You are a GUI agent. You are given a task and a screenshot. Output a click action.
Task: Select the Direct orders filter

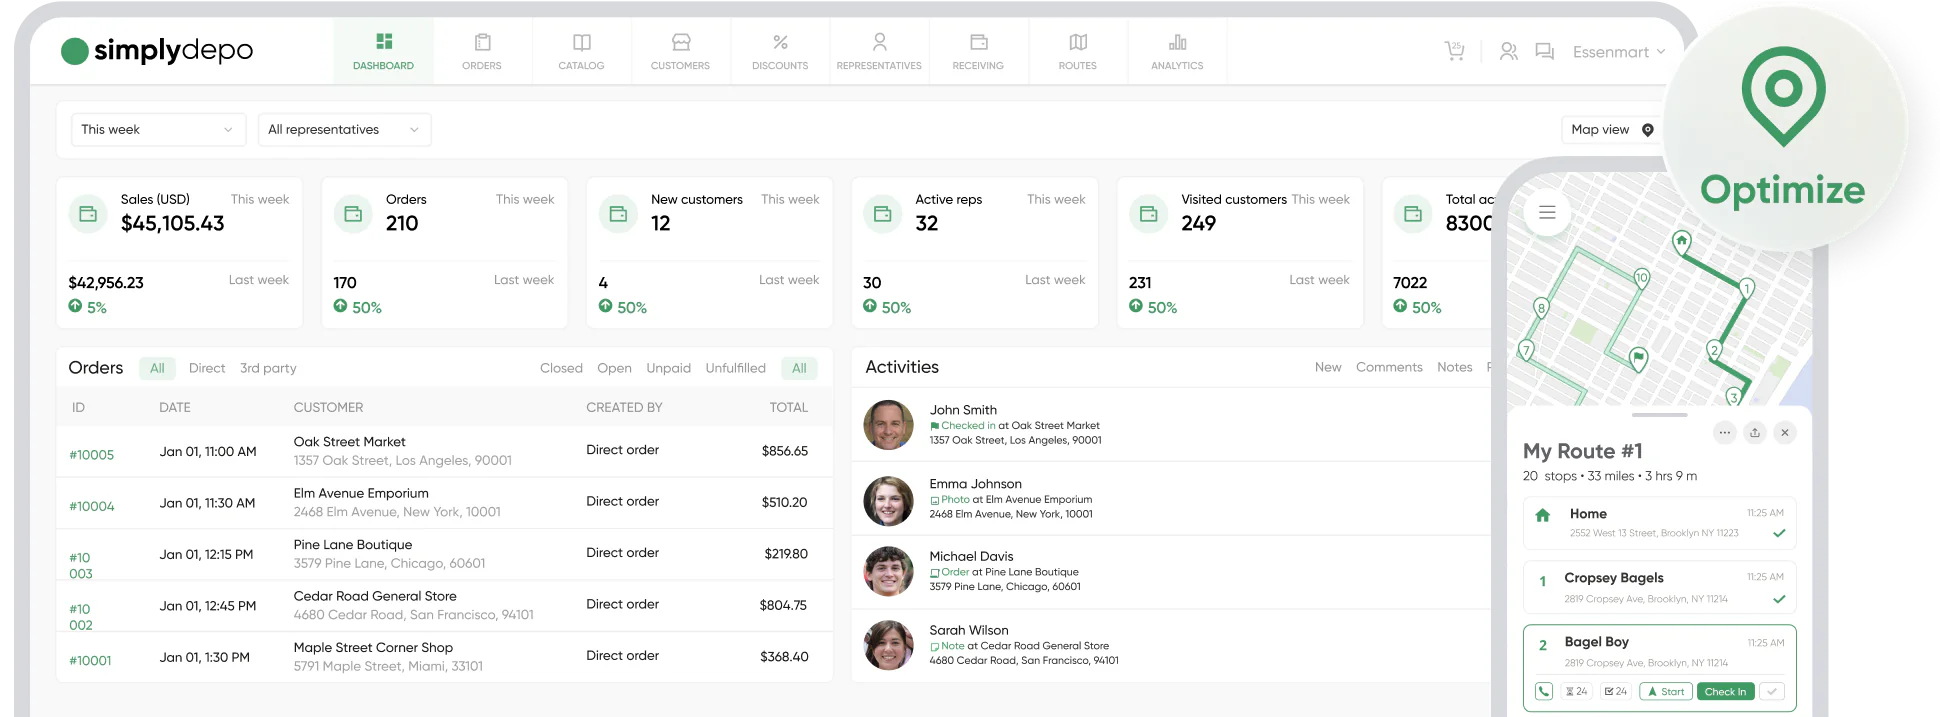pos(207,368)
